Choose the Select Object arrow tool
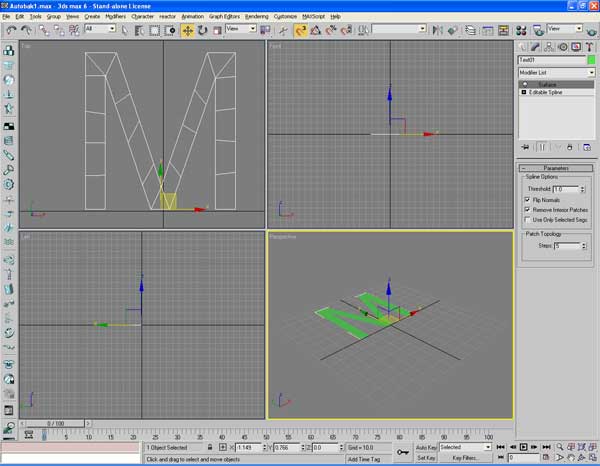Screen dimensions: 600x466 click(124, 30)
